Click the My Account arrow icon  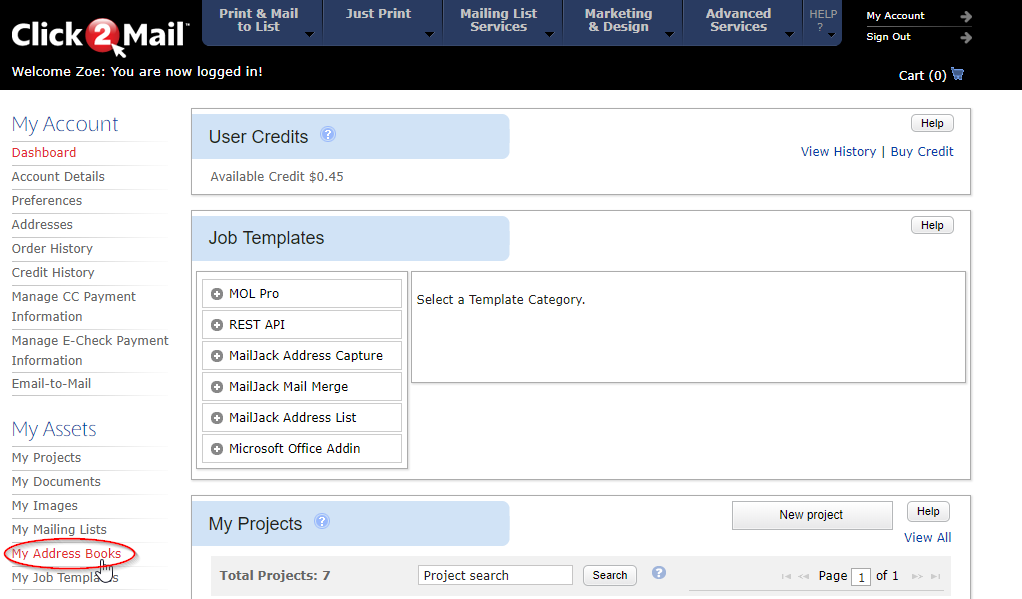point(966,16)
